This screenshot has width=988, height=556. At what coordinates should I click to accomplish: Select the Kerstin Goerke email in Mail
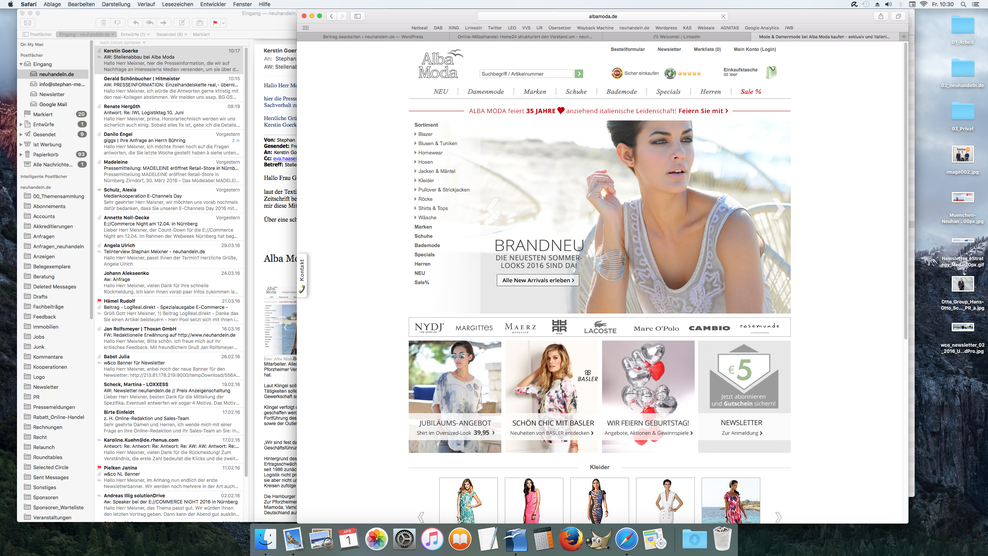(x=170, y=59)
